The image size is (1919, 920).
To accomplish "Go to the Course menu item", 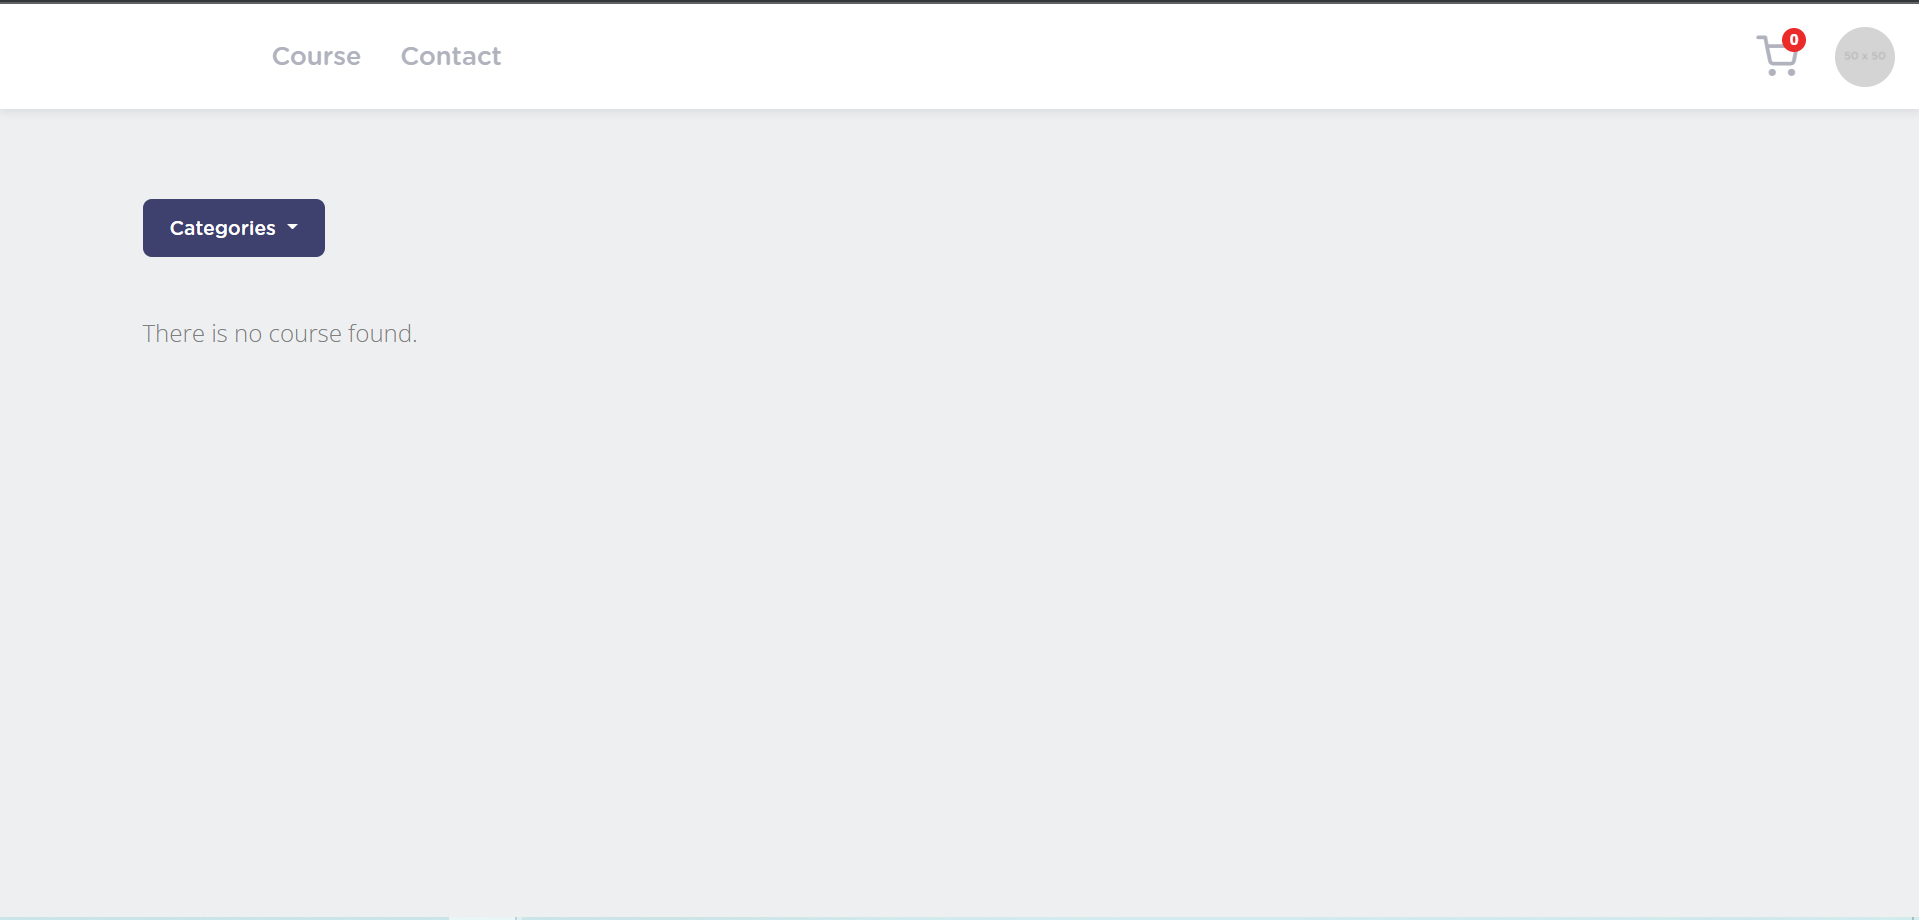I will click(x=316, y=56).
